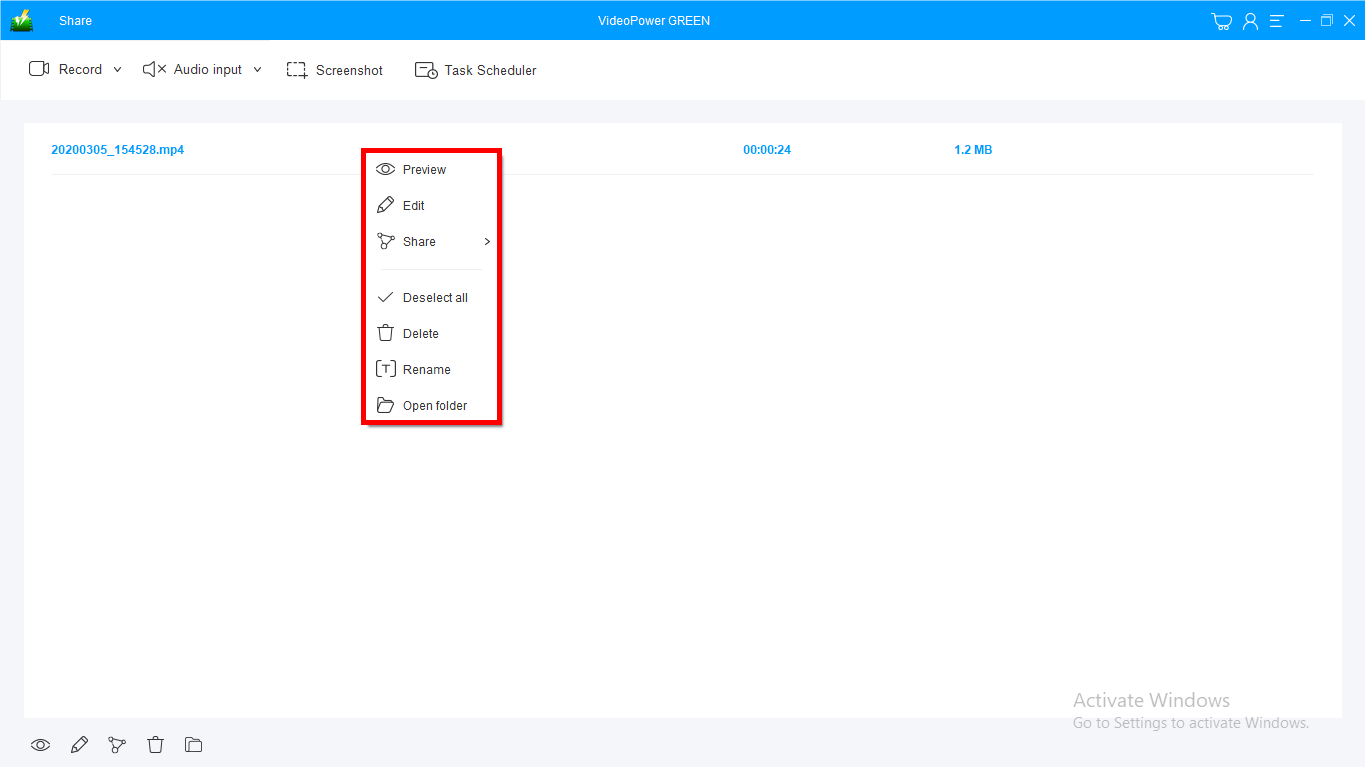1365x767 pixels.
Task: Select Preview from the context menu
Action: [423, 170]
